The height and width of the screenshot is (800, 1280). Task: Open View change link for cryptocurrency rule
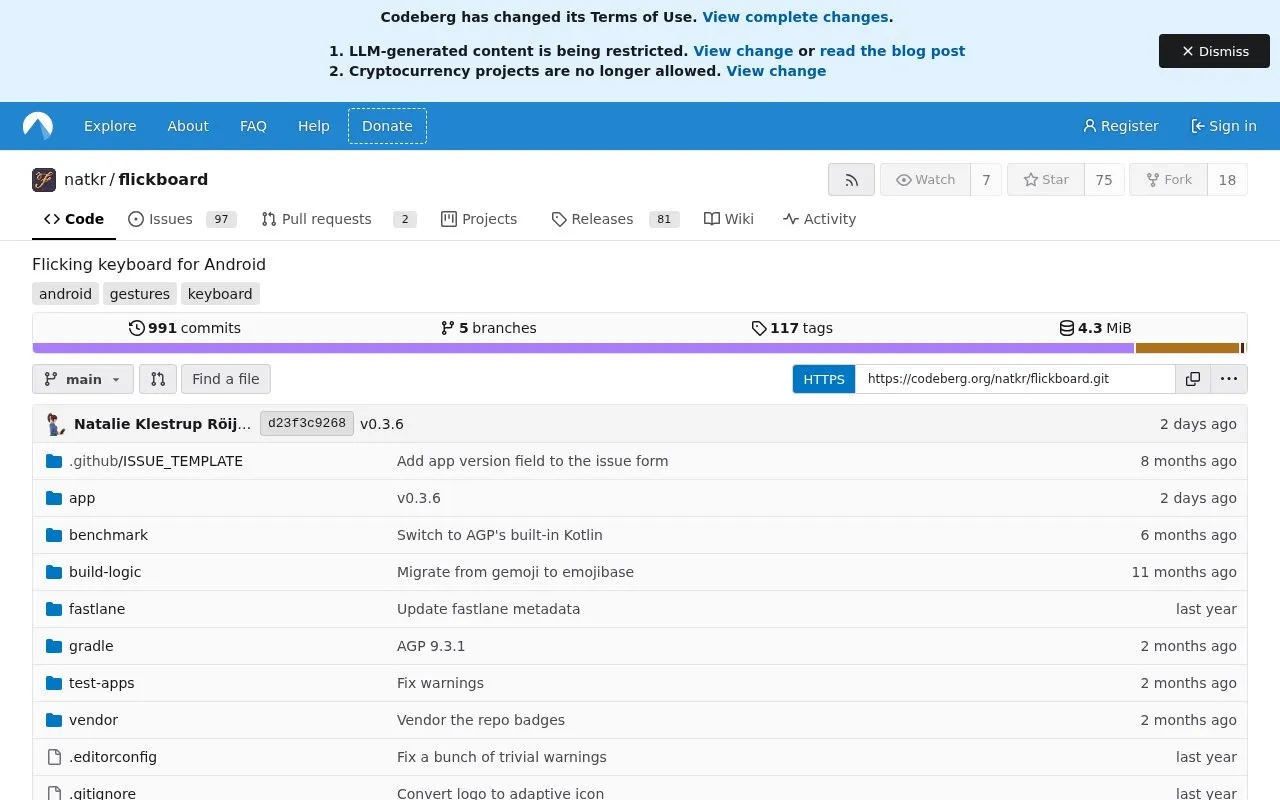coord(776,71)
